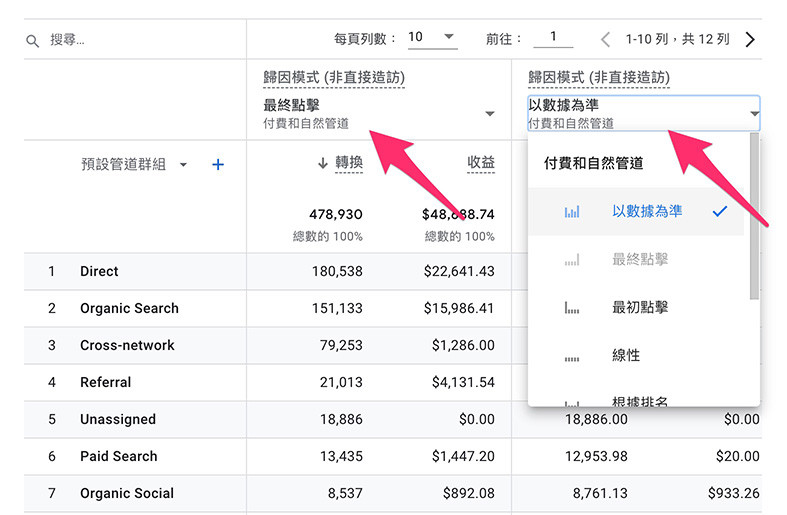This screenshot has height=515, width=787.
Task: Click the search magnifier icon
Action: (x=33, y=41)
